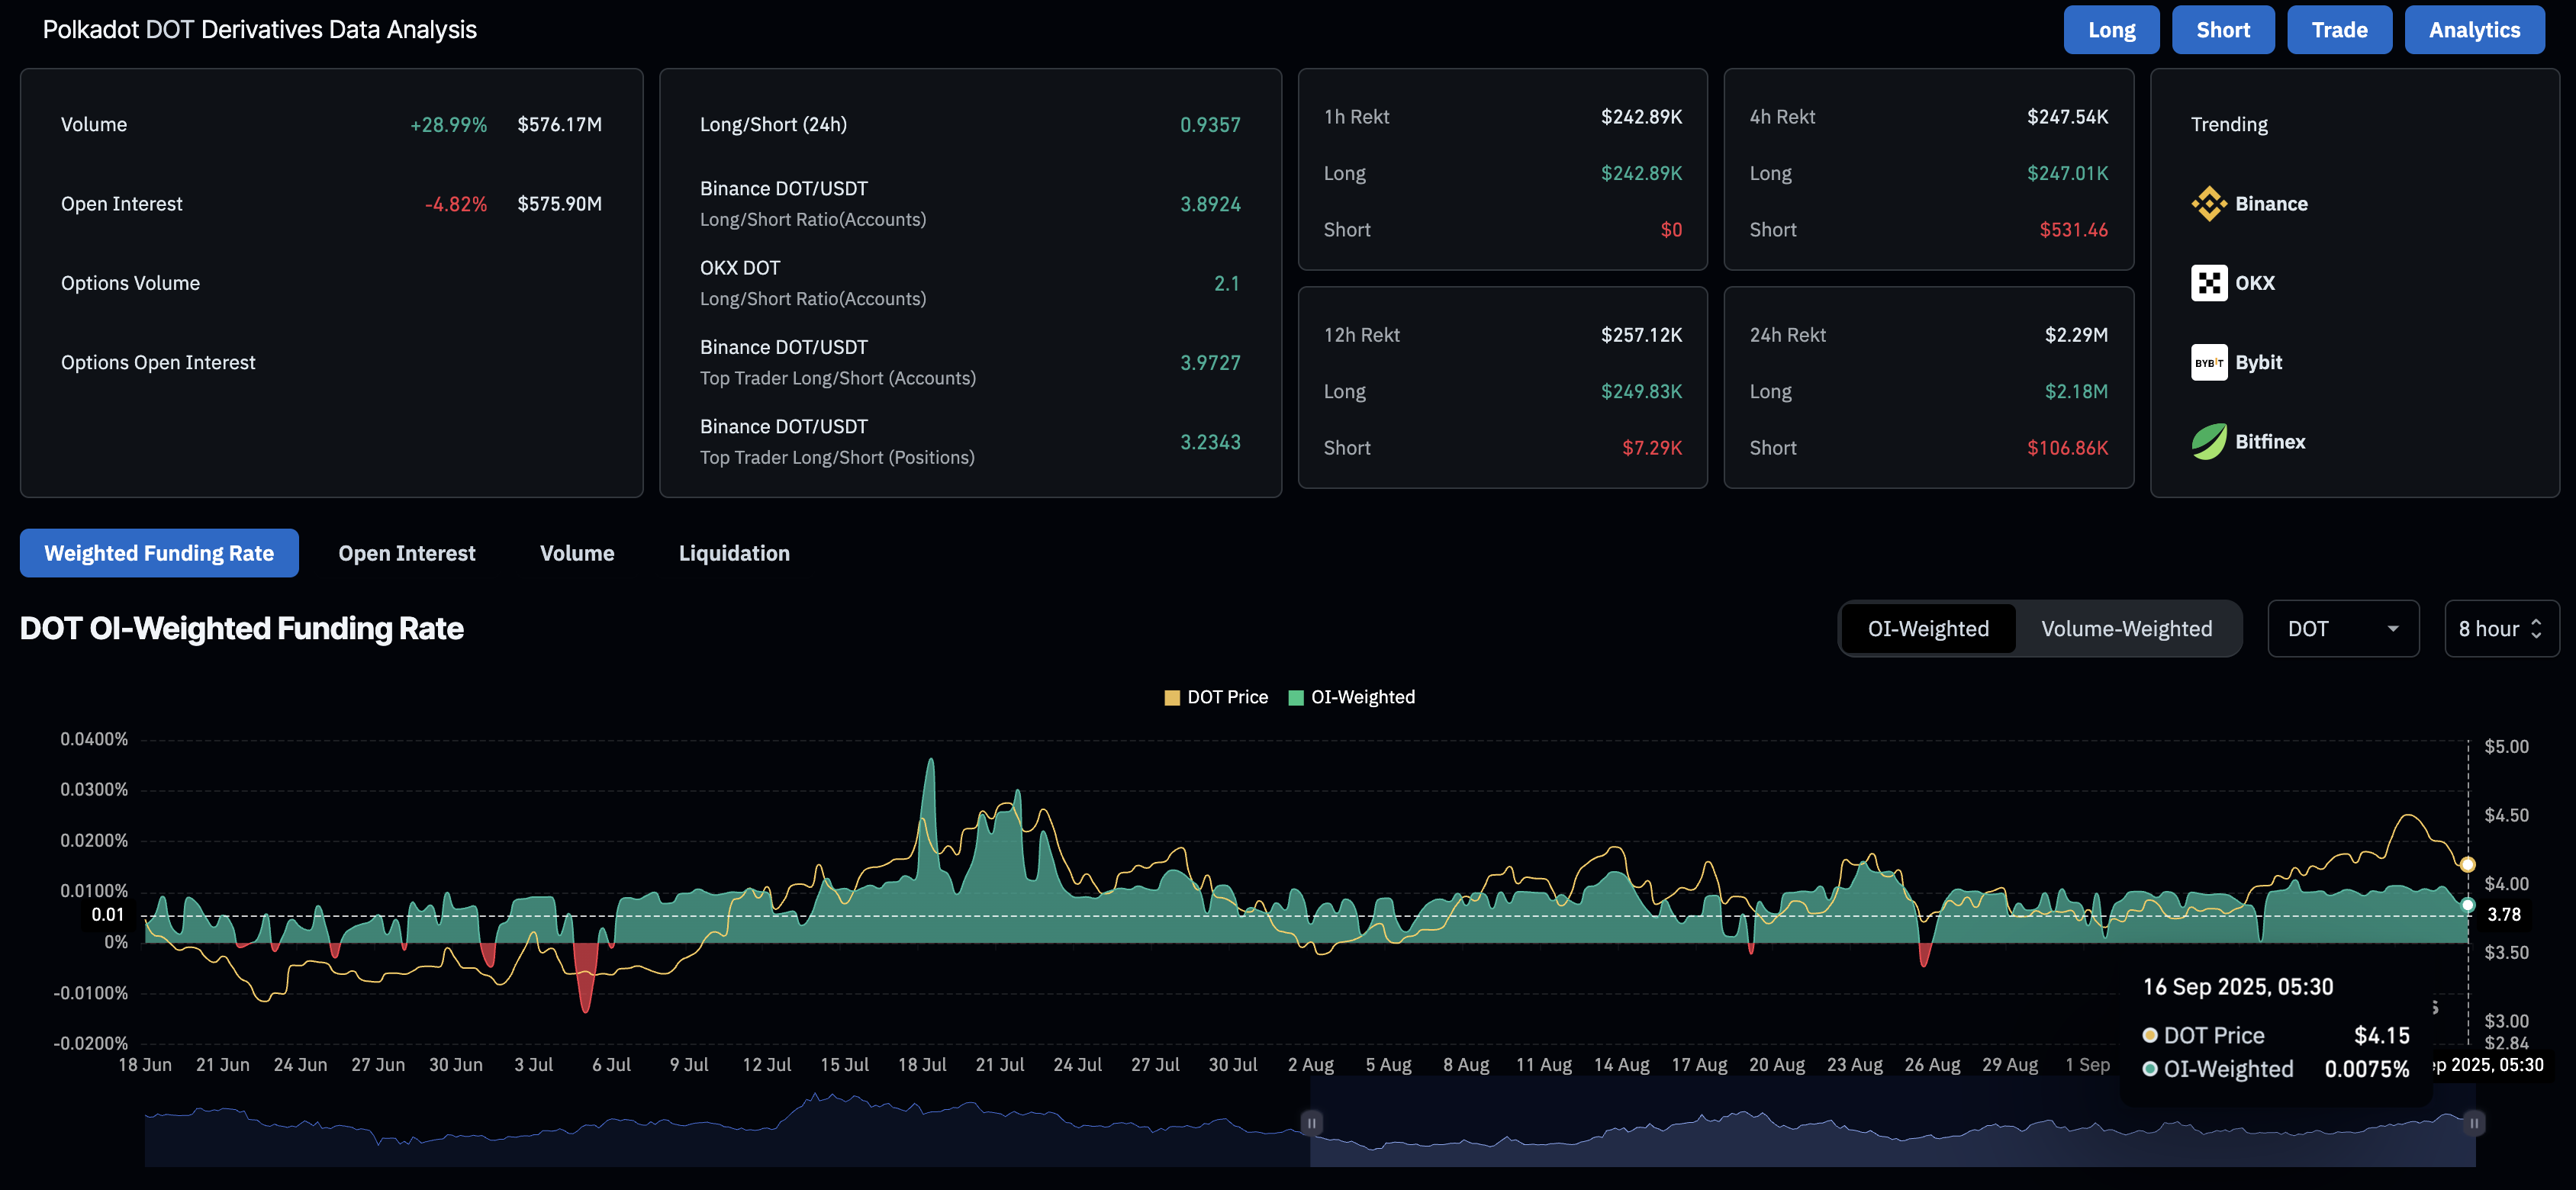The width and height of the screenshot is (2576, 1190).
Task: Switch to Volume-Weighted funding rate
Action: click(x=2126, y=629)
